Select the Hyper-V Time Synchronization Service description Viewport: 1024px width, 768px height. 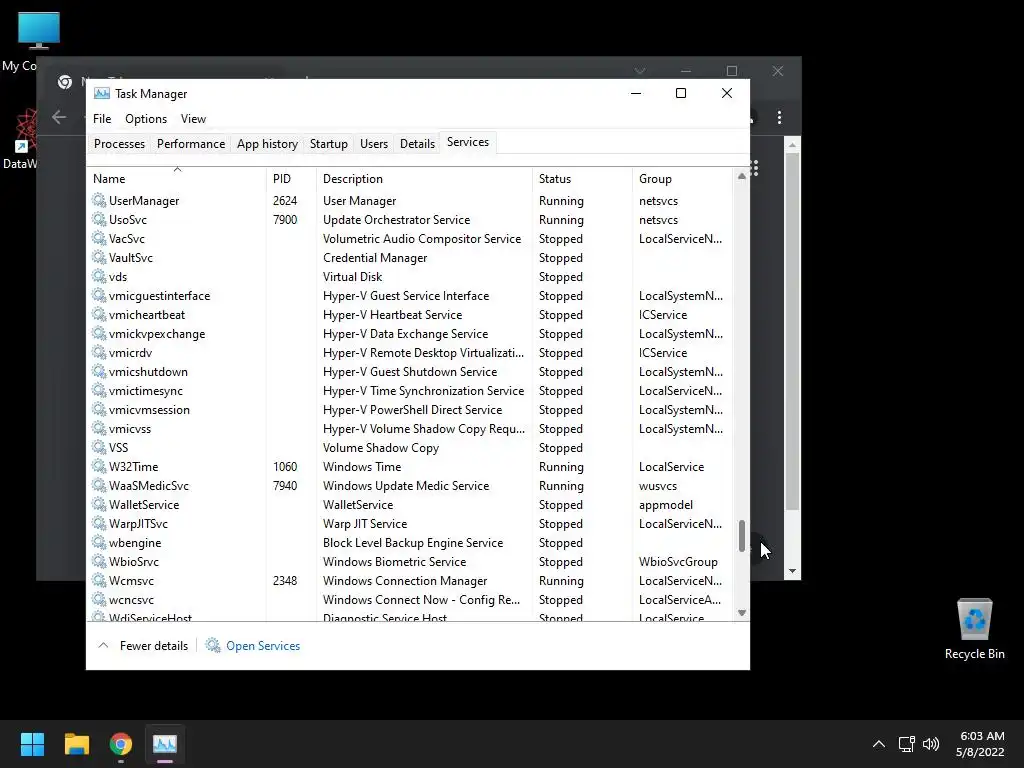point(423,391)
